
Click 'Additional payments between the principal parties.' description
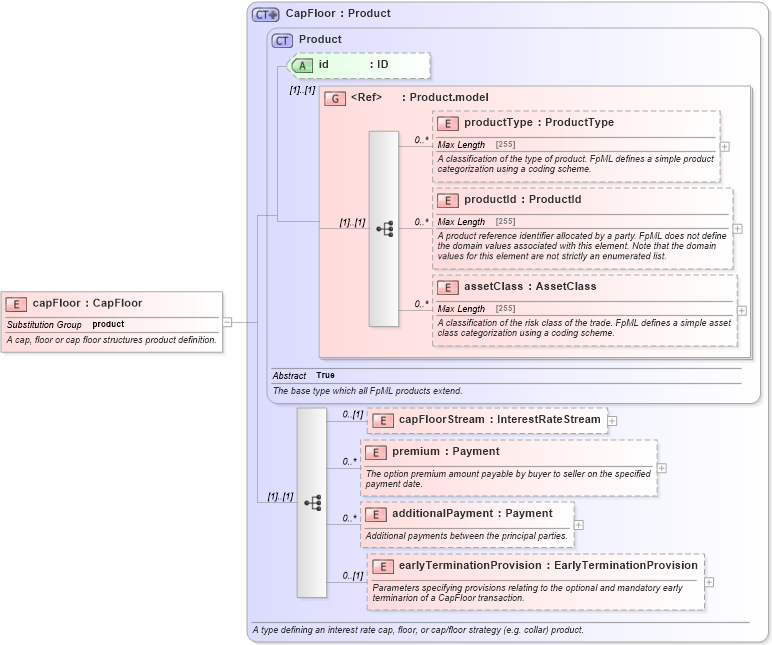[x=466, y=536]
